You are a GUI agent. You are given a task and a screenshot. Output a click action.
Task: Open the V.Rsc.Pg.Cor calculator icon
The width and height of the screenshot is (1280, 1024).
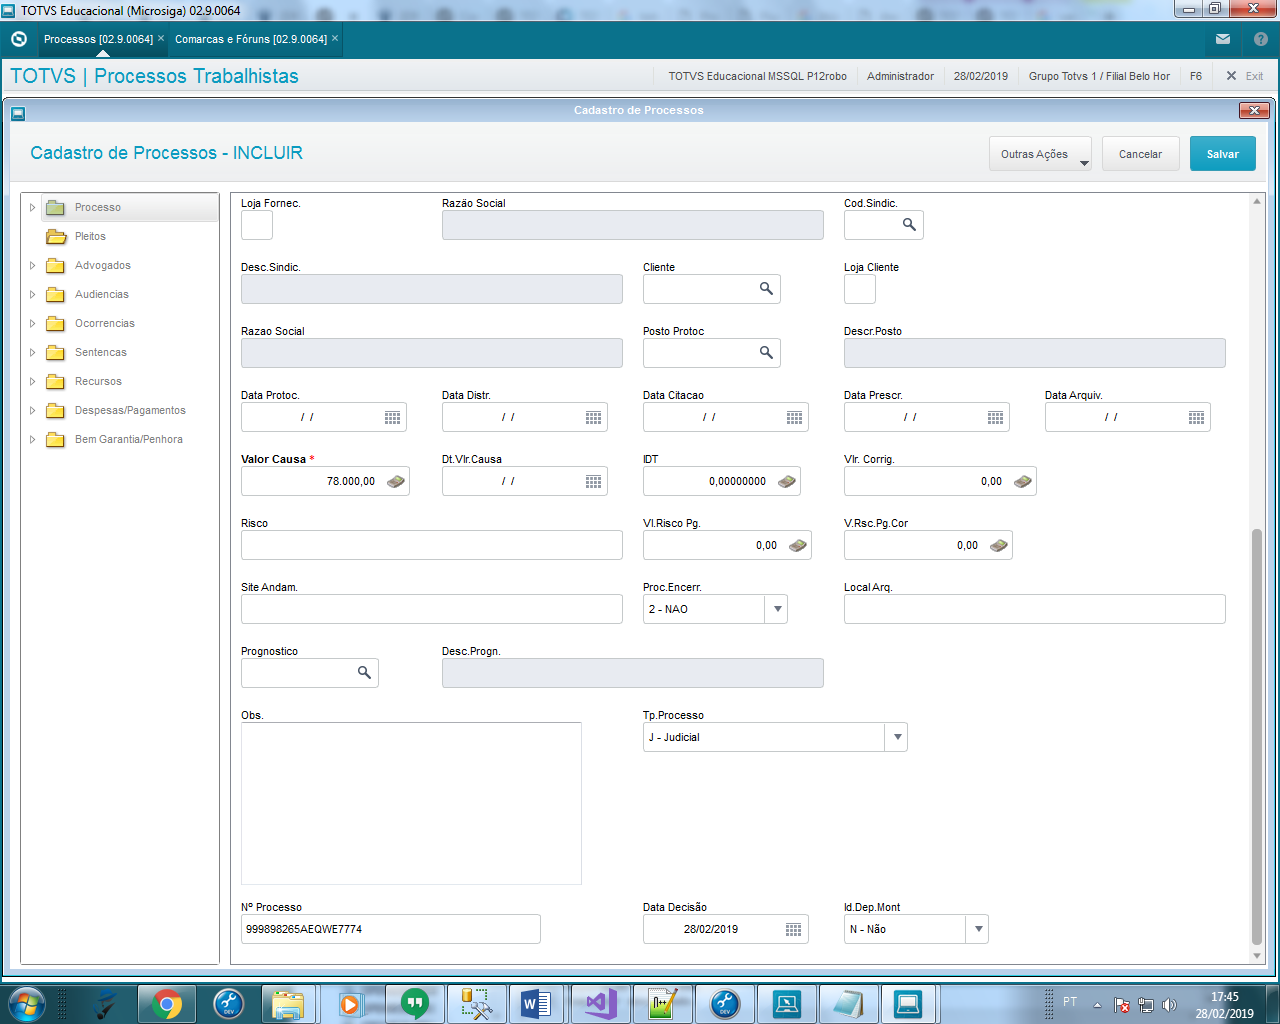999,545
